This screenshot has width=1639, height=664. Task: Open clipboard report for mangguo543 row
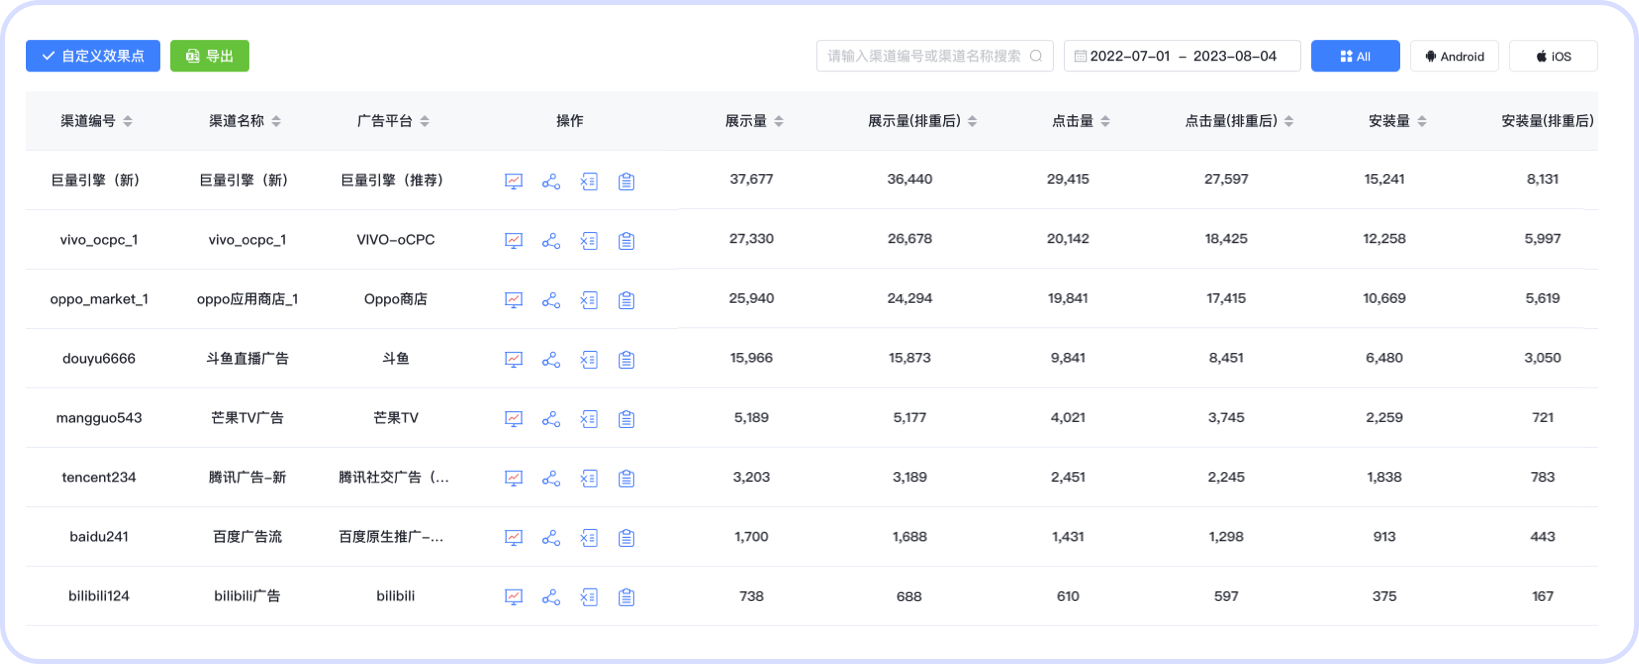[626, 419]
